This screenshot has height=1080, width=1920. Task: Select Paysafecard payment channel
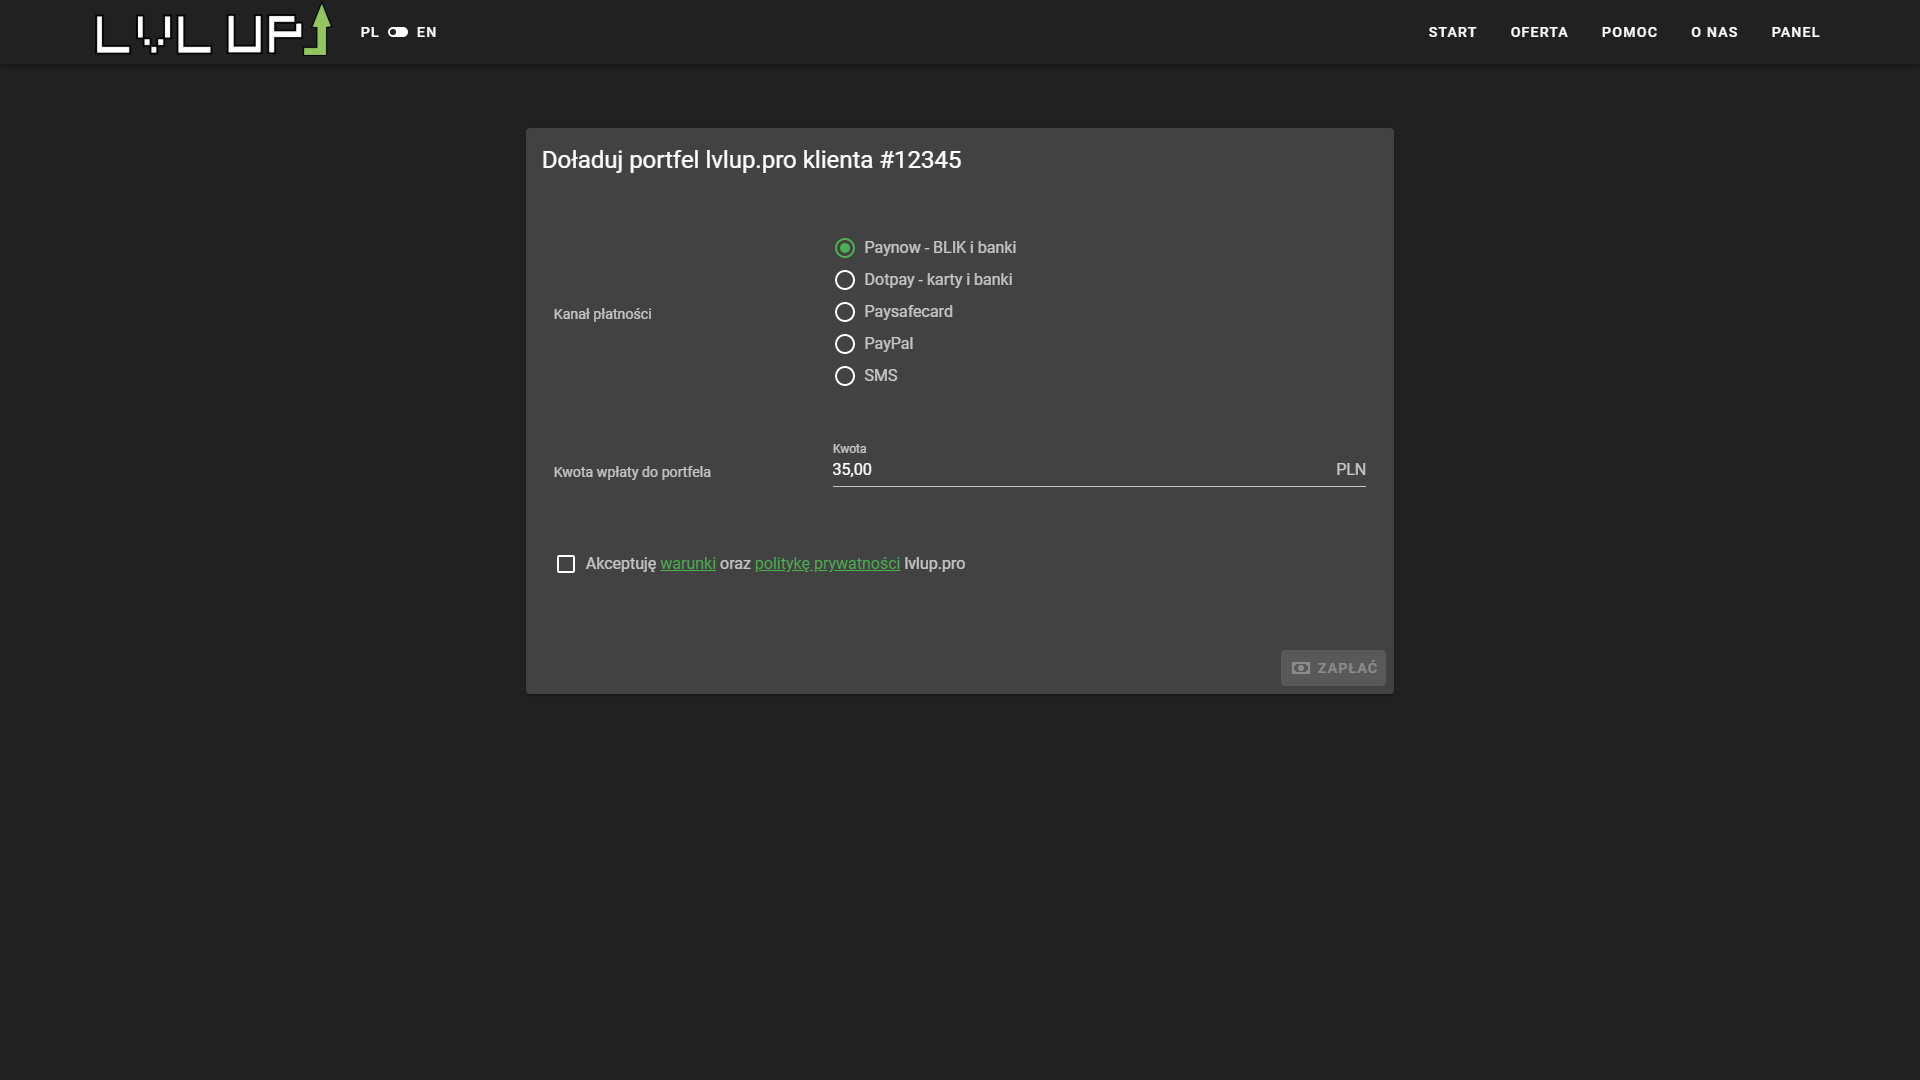point(845,312)
